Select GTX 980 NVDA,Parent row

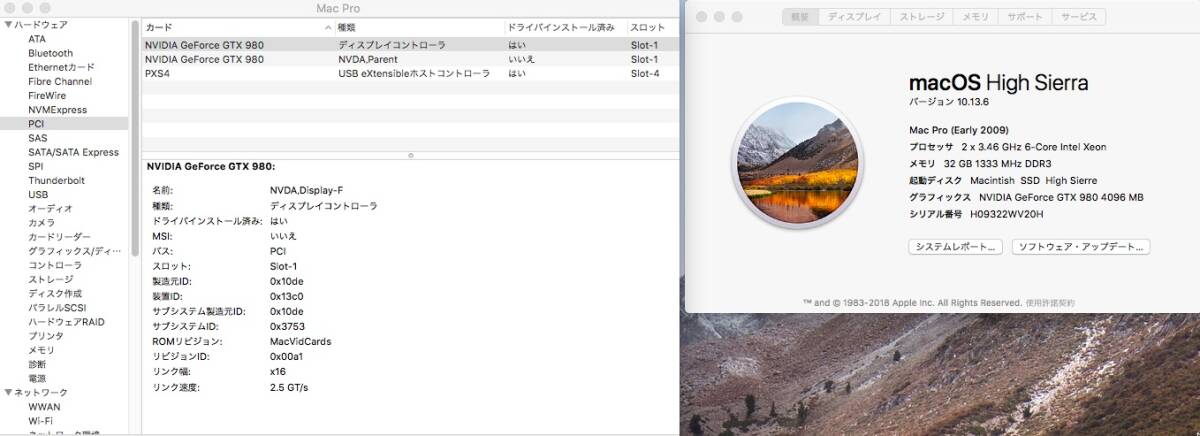point(410,59)
